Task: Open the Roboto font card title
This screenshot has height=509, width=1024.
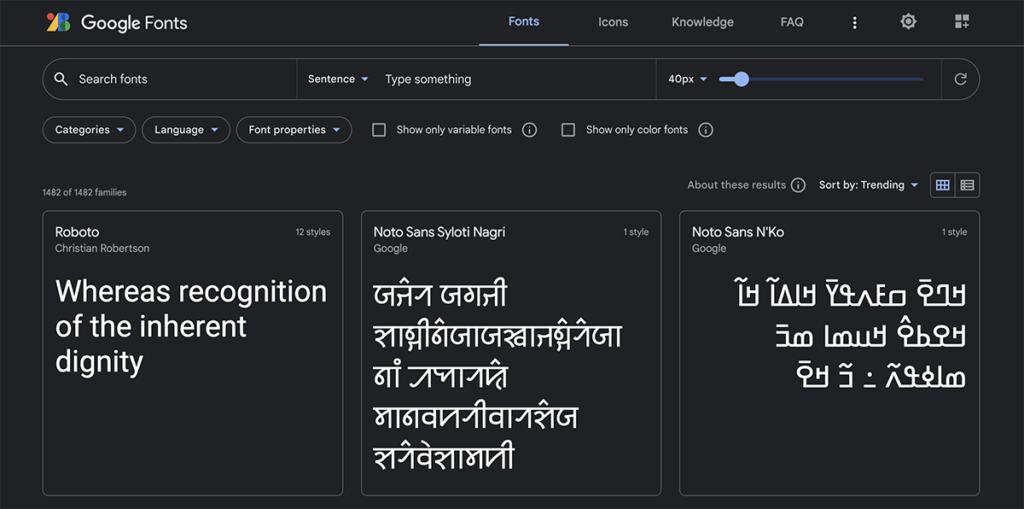Action: point(77,232)
